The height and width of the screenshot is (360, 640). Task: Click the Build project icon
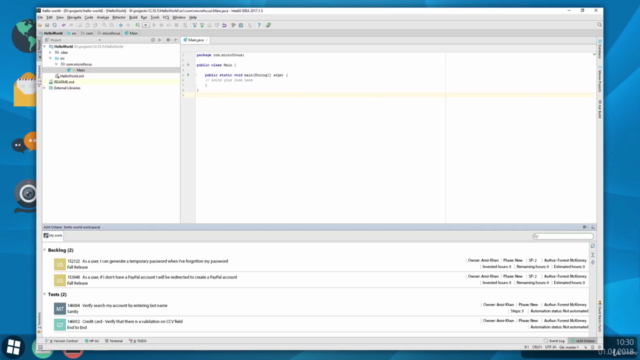[x=138, y=25]
